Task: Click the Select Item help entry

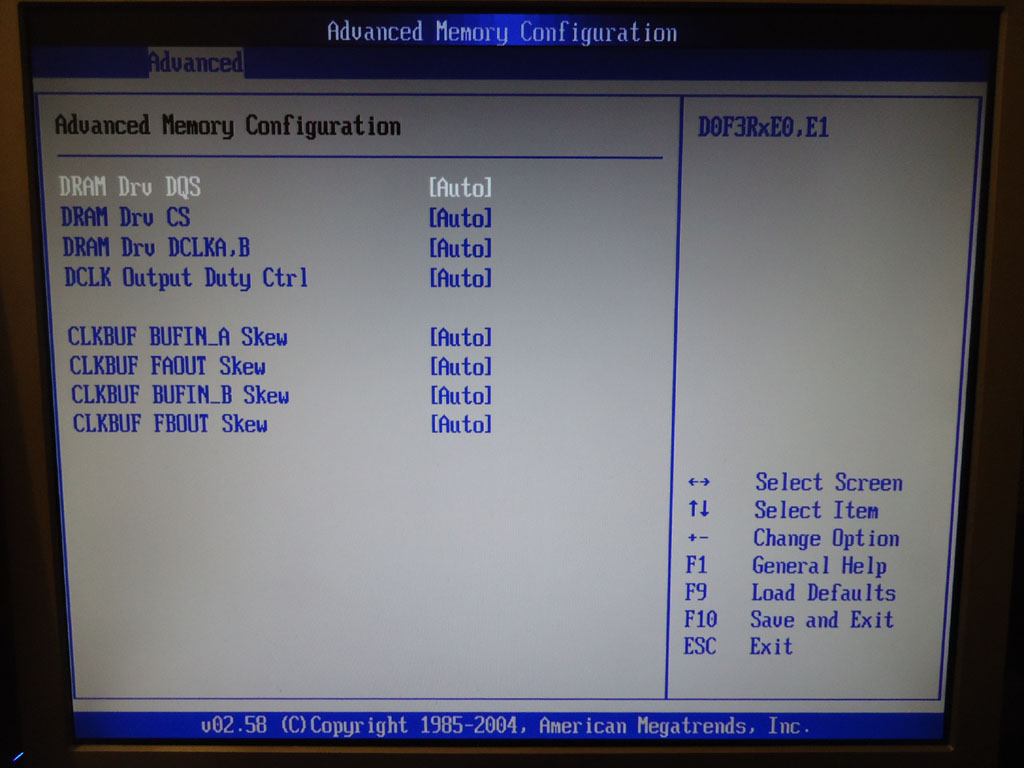Action: (x=816, y=510)
